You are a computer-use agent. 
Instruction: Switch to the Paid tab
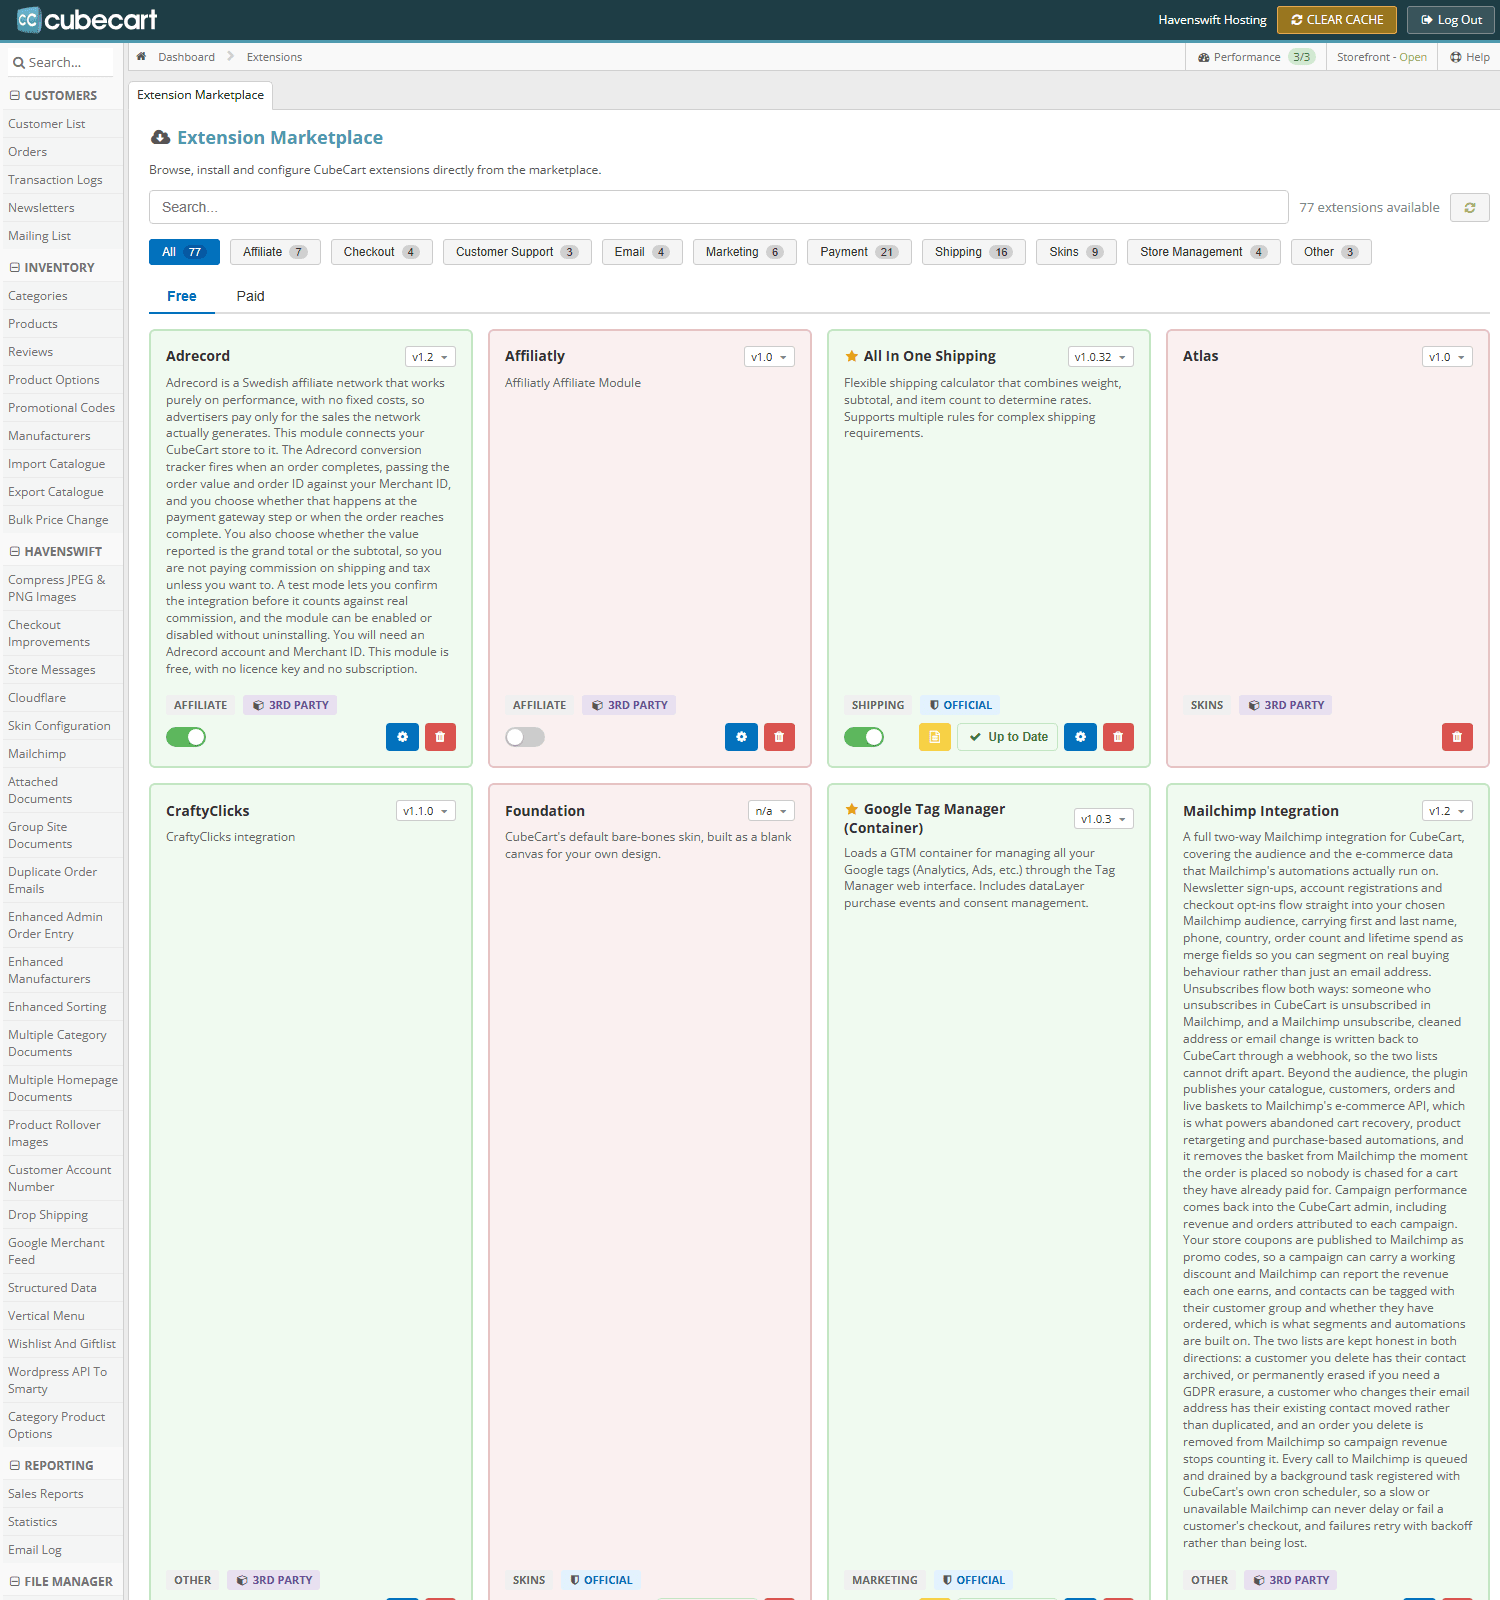(x=250, y=296)
